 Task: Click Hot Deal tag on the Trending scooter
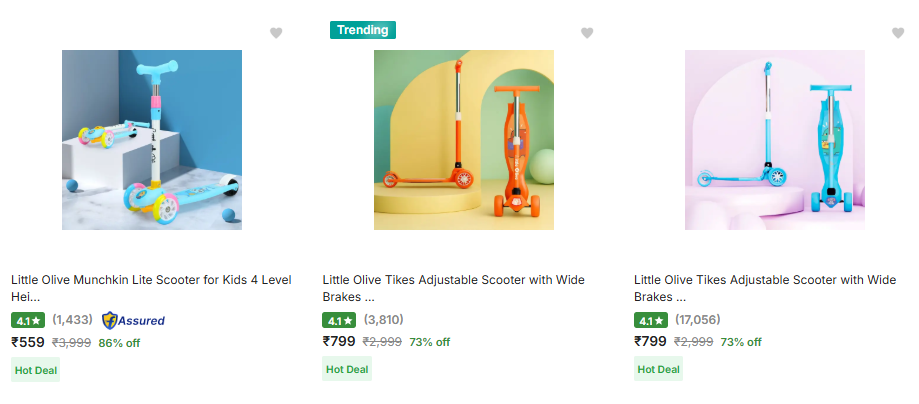(346, 369)
